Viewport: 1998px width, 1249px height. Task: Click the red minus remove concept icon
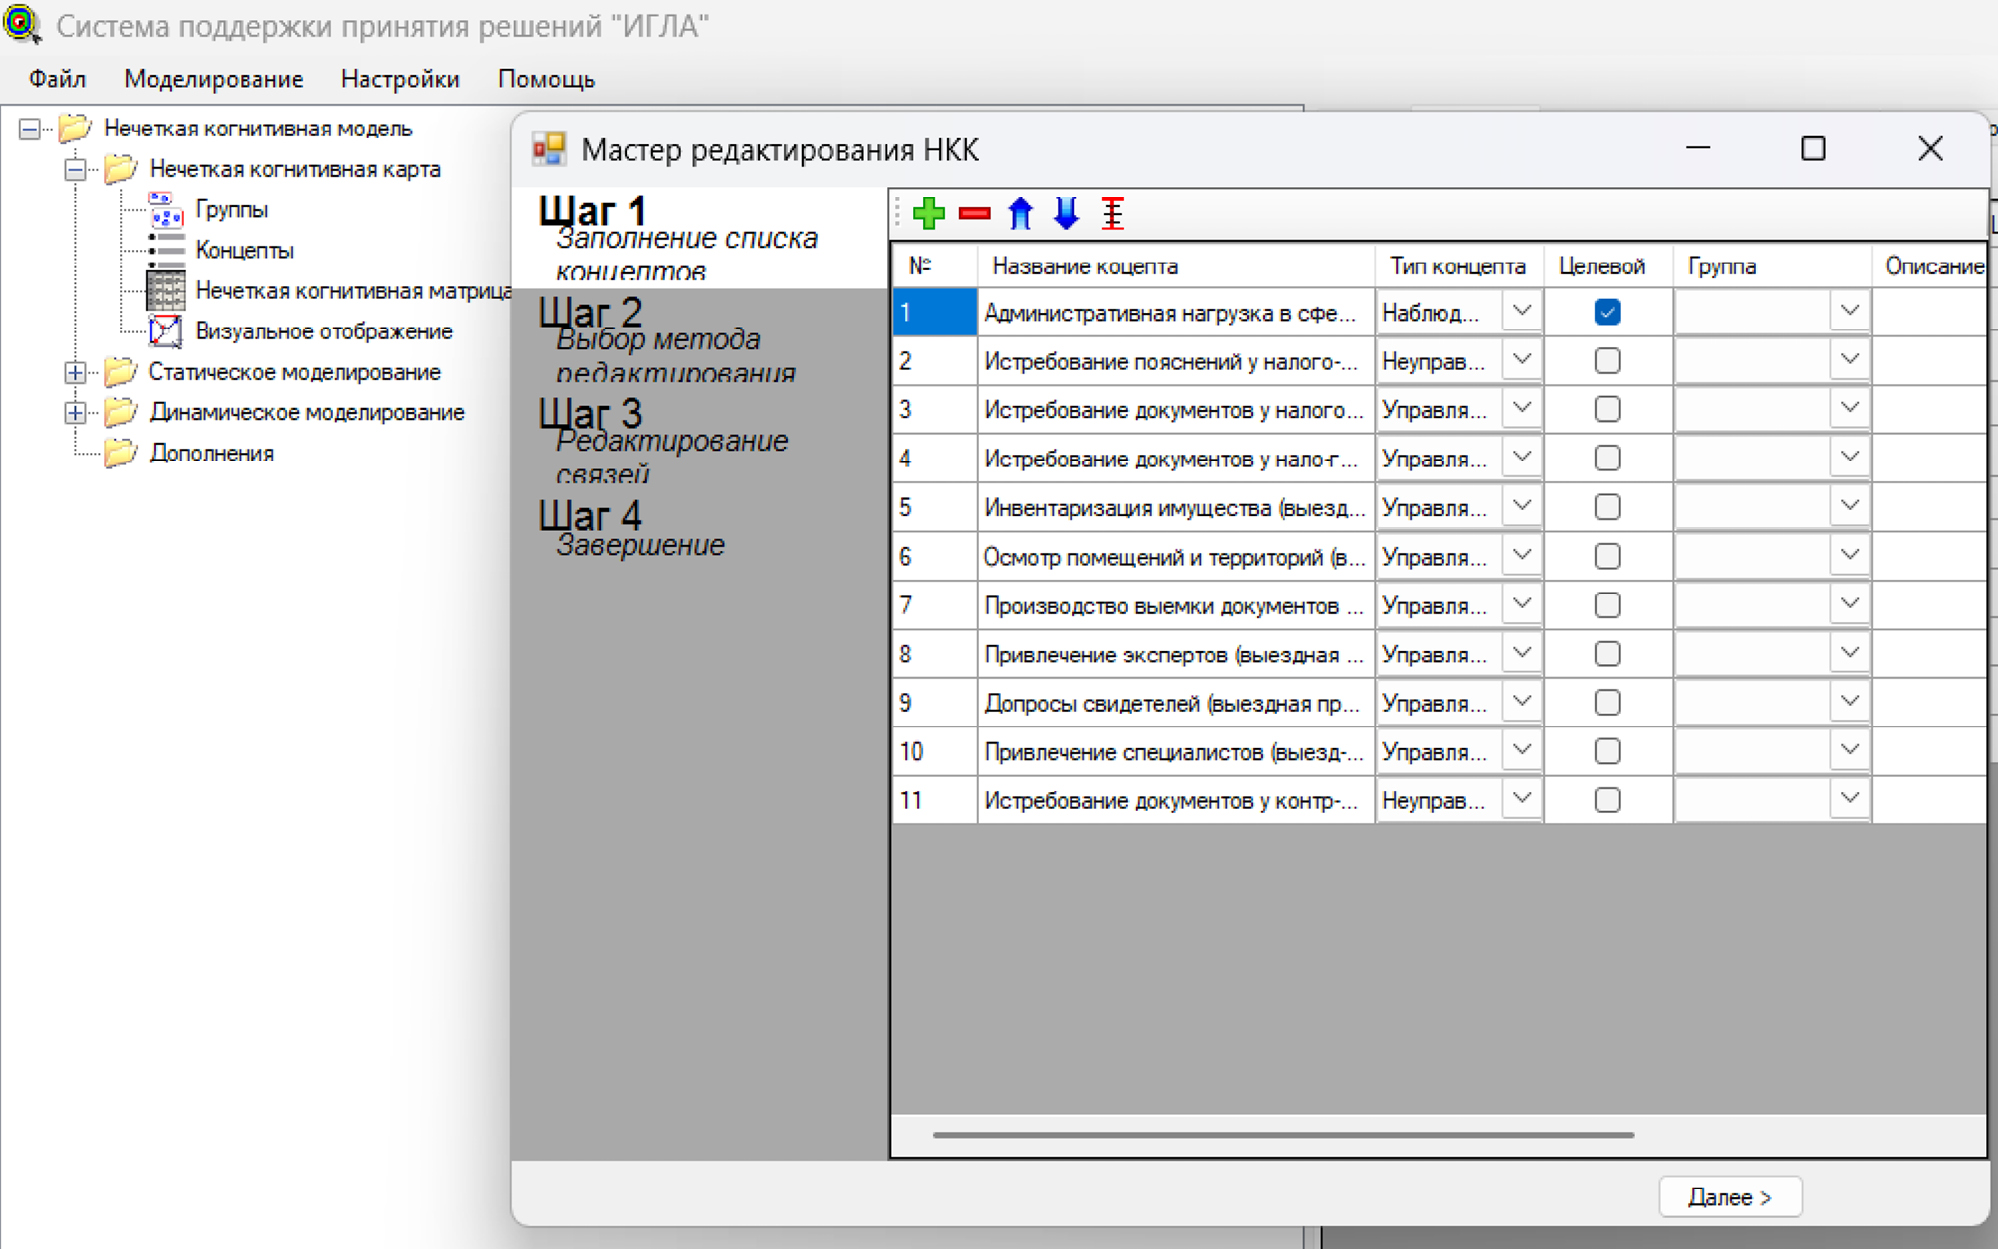click(974, 213)
